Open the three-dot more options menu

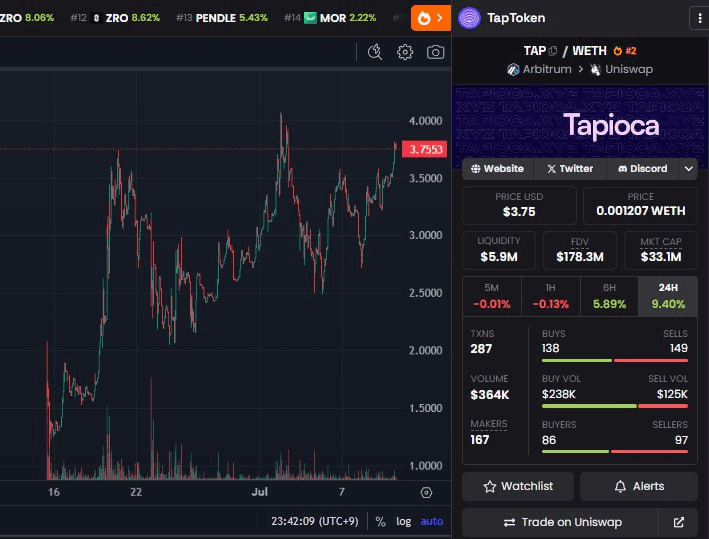(x=697, y=18)
